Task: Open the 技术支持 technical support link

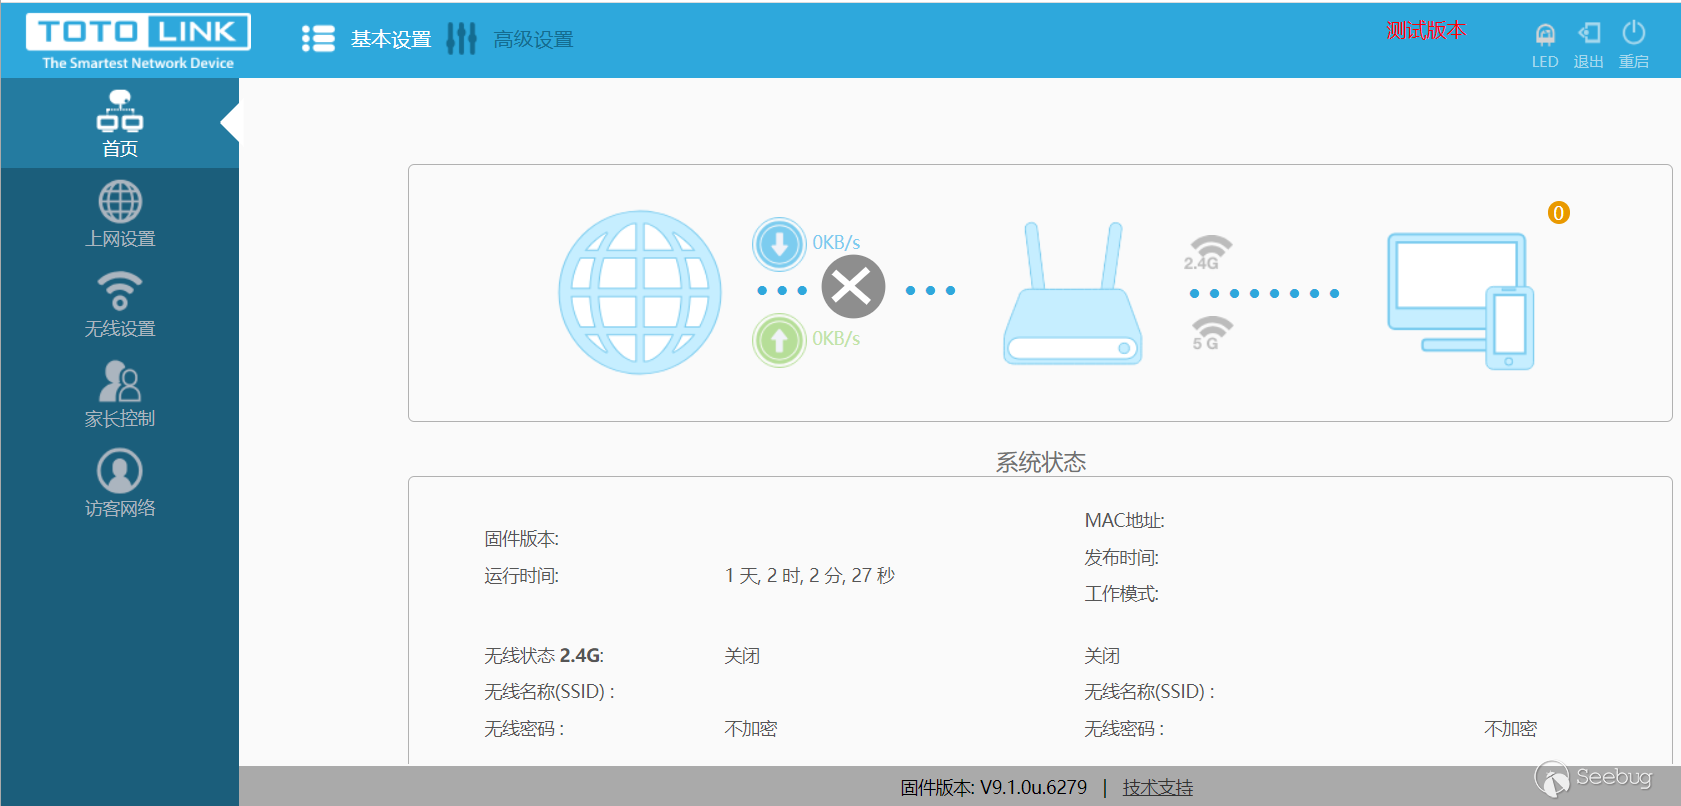Action: tap(1158, 787)
